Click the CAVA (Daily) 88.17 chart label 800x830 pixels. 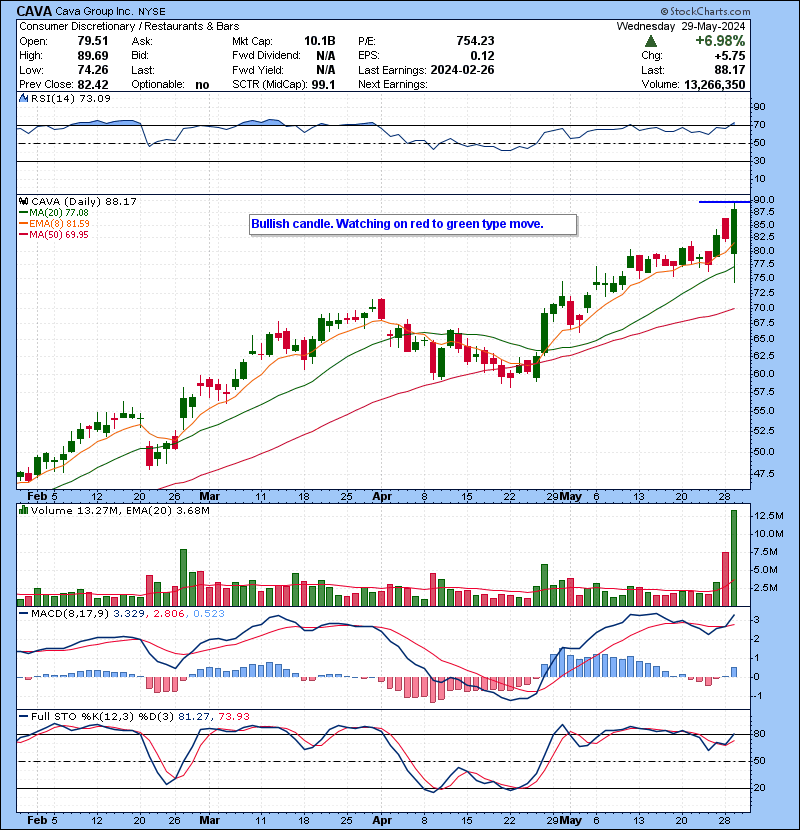pos(84,202)
